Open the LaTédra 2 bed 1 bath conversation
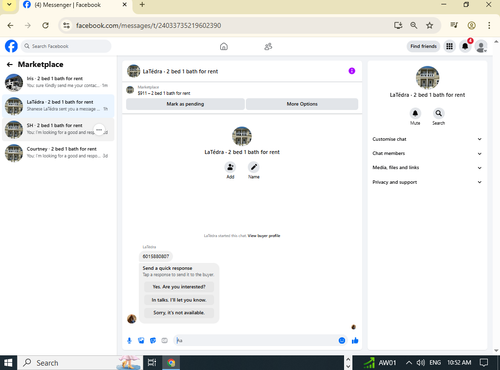The height and width of the screenshot is (370, 500). 58,106
